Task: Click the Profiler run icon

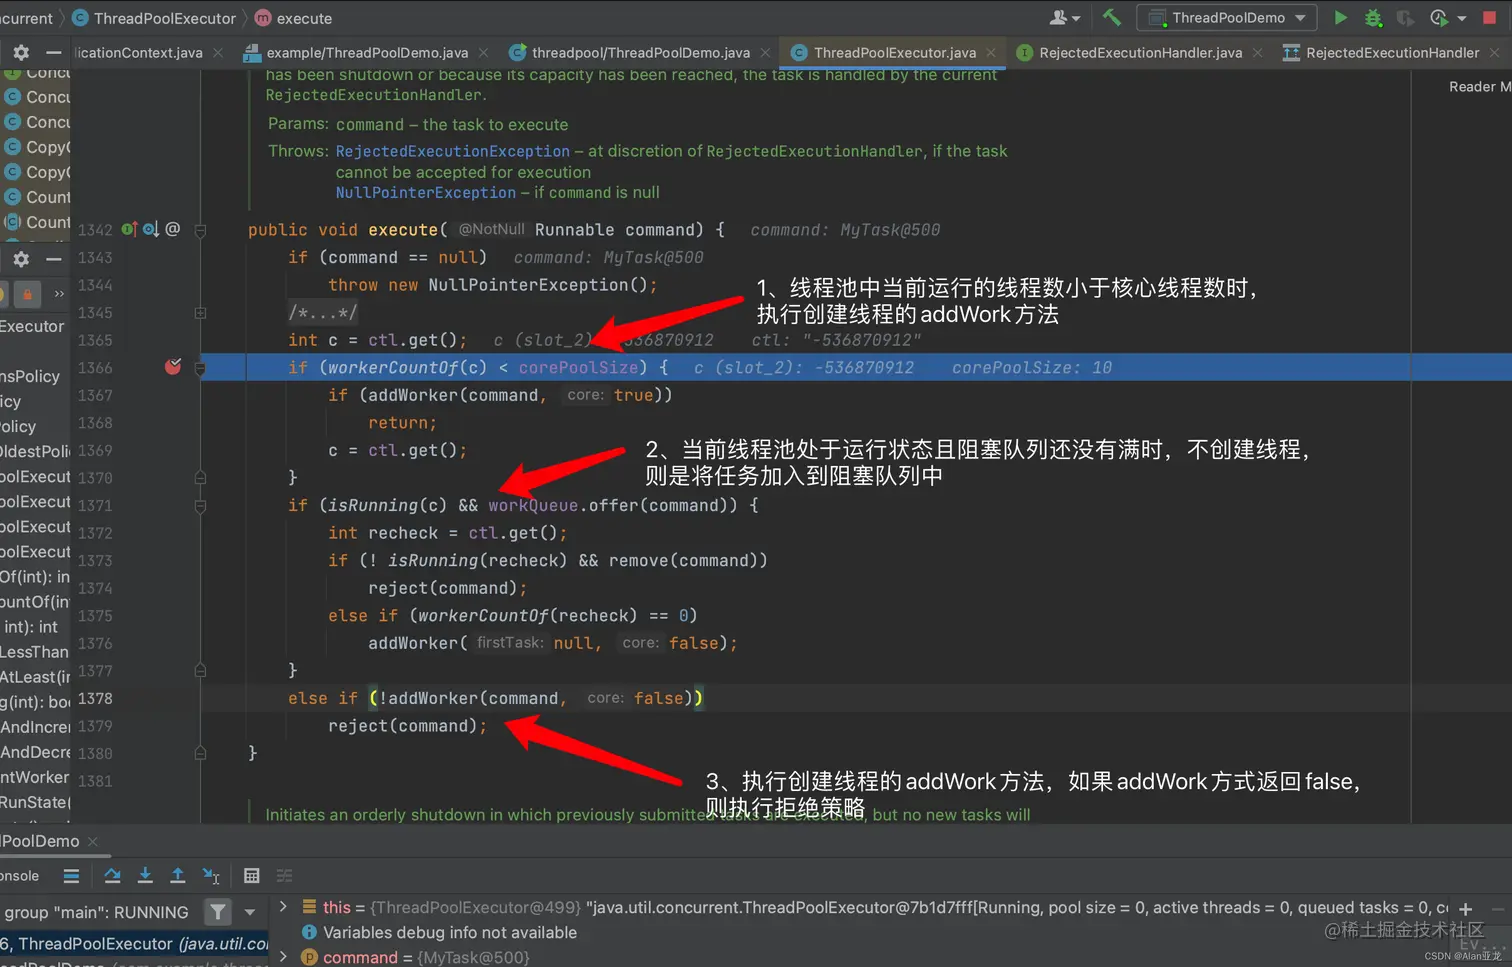Action: coord(1439,18)
